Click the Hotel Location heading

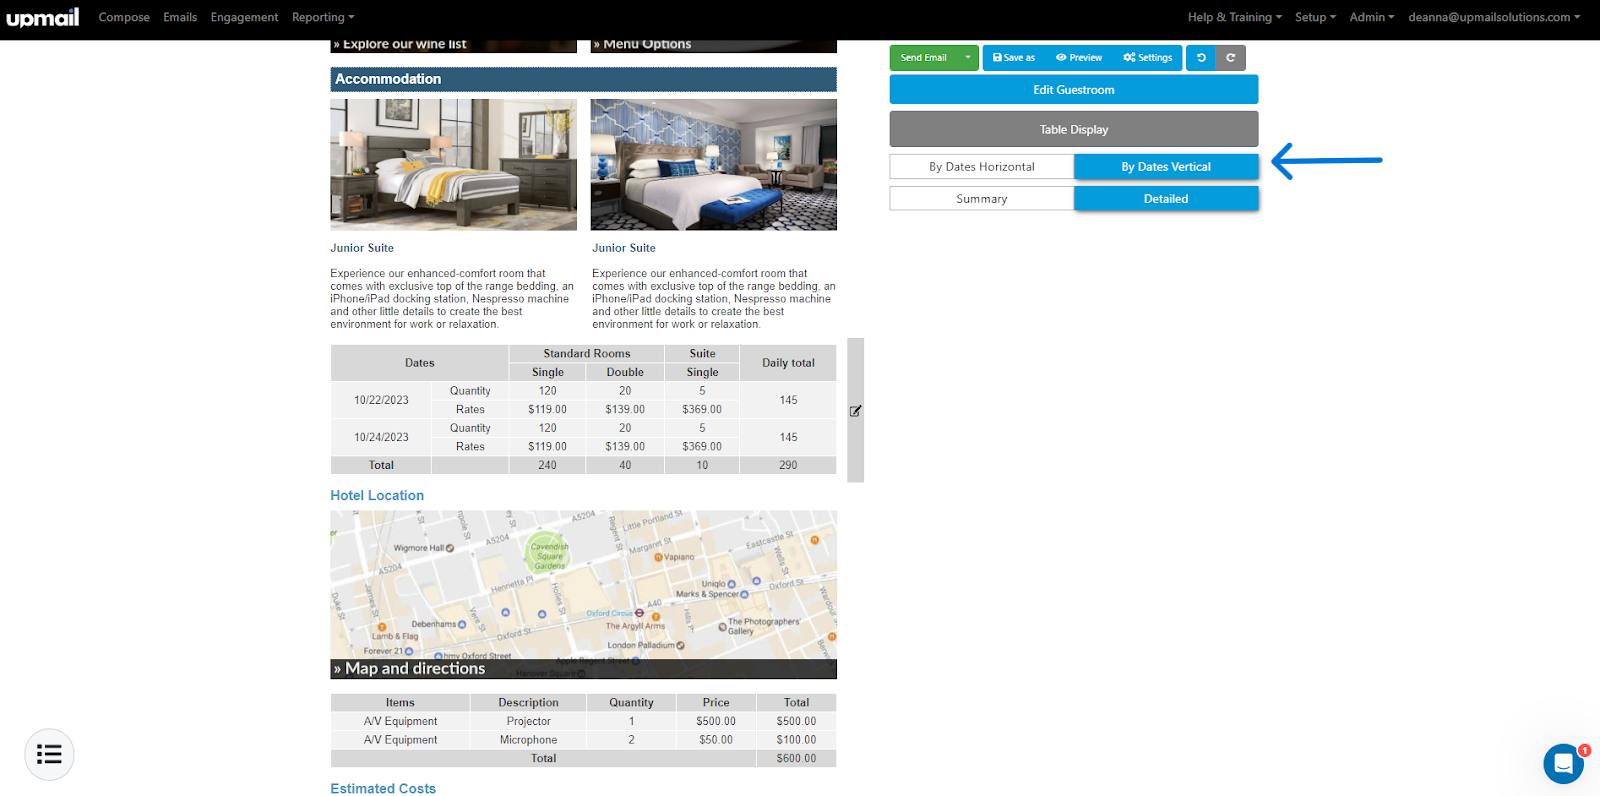pyautogui.click(x=377, y=495)
